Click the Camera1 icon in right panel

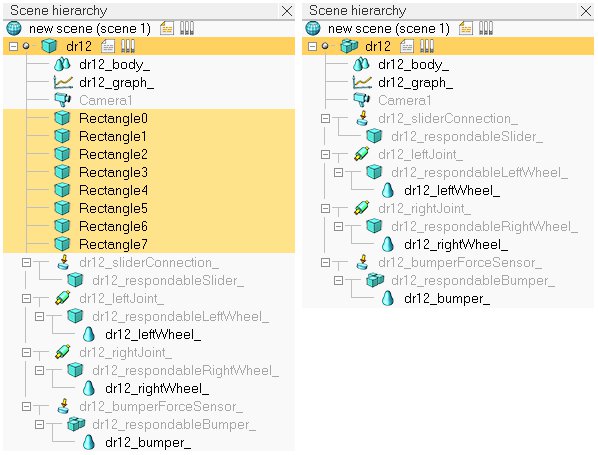pyautogui.click(x=361, y=100)
